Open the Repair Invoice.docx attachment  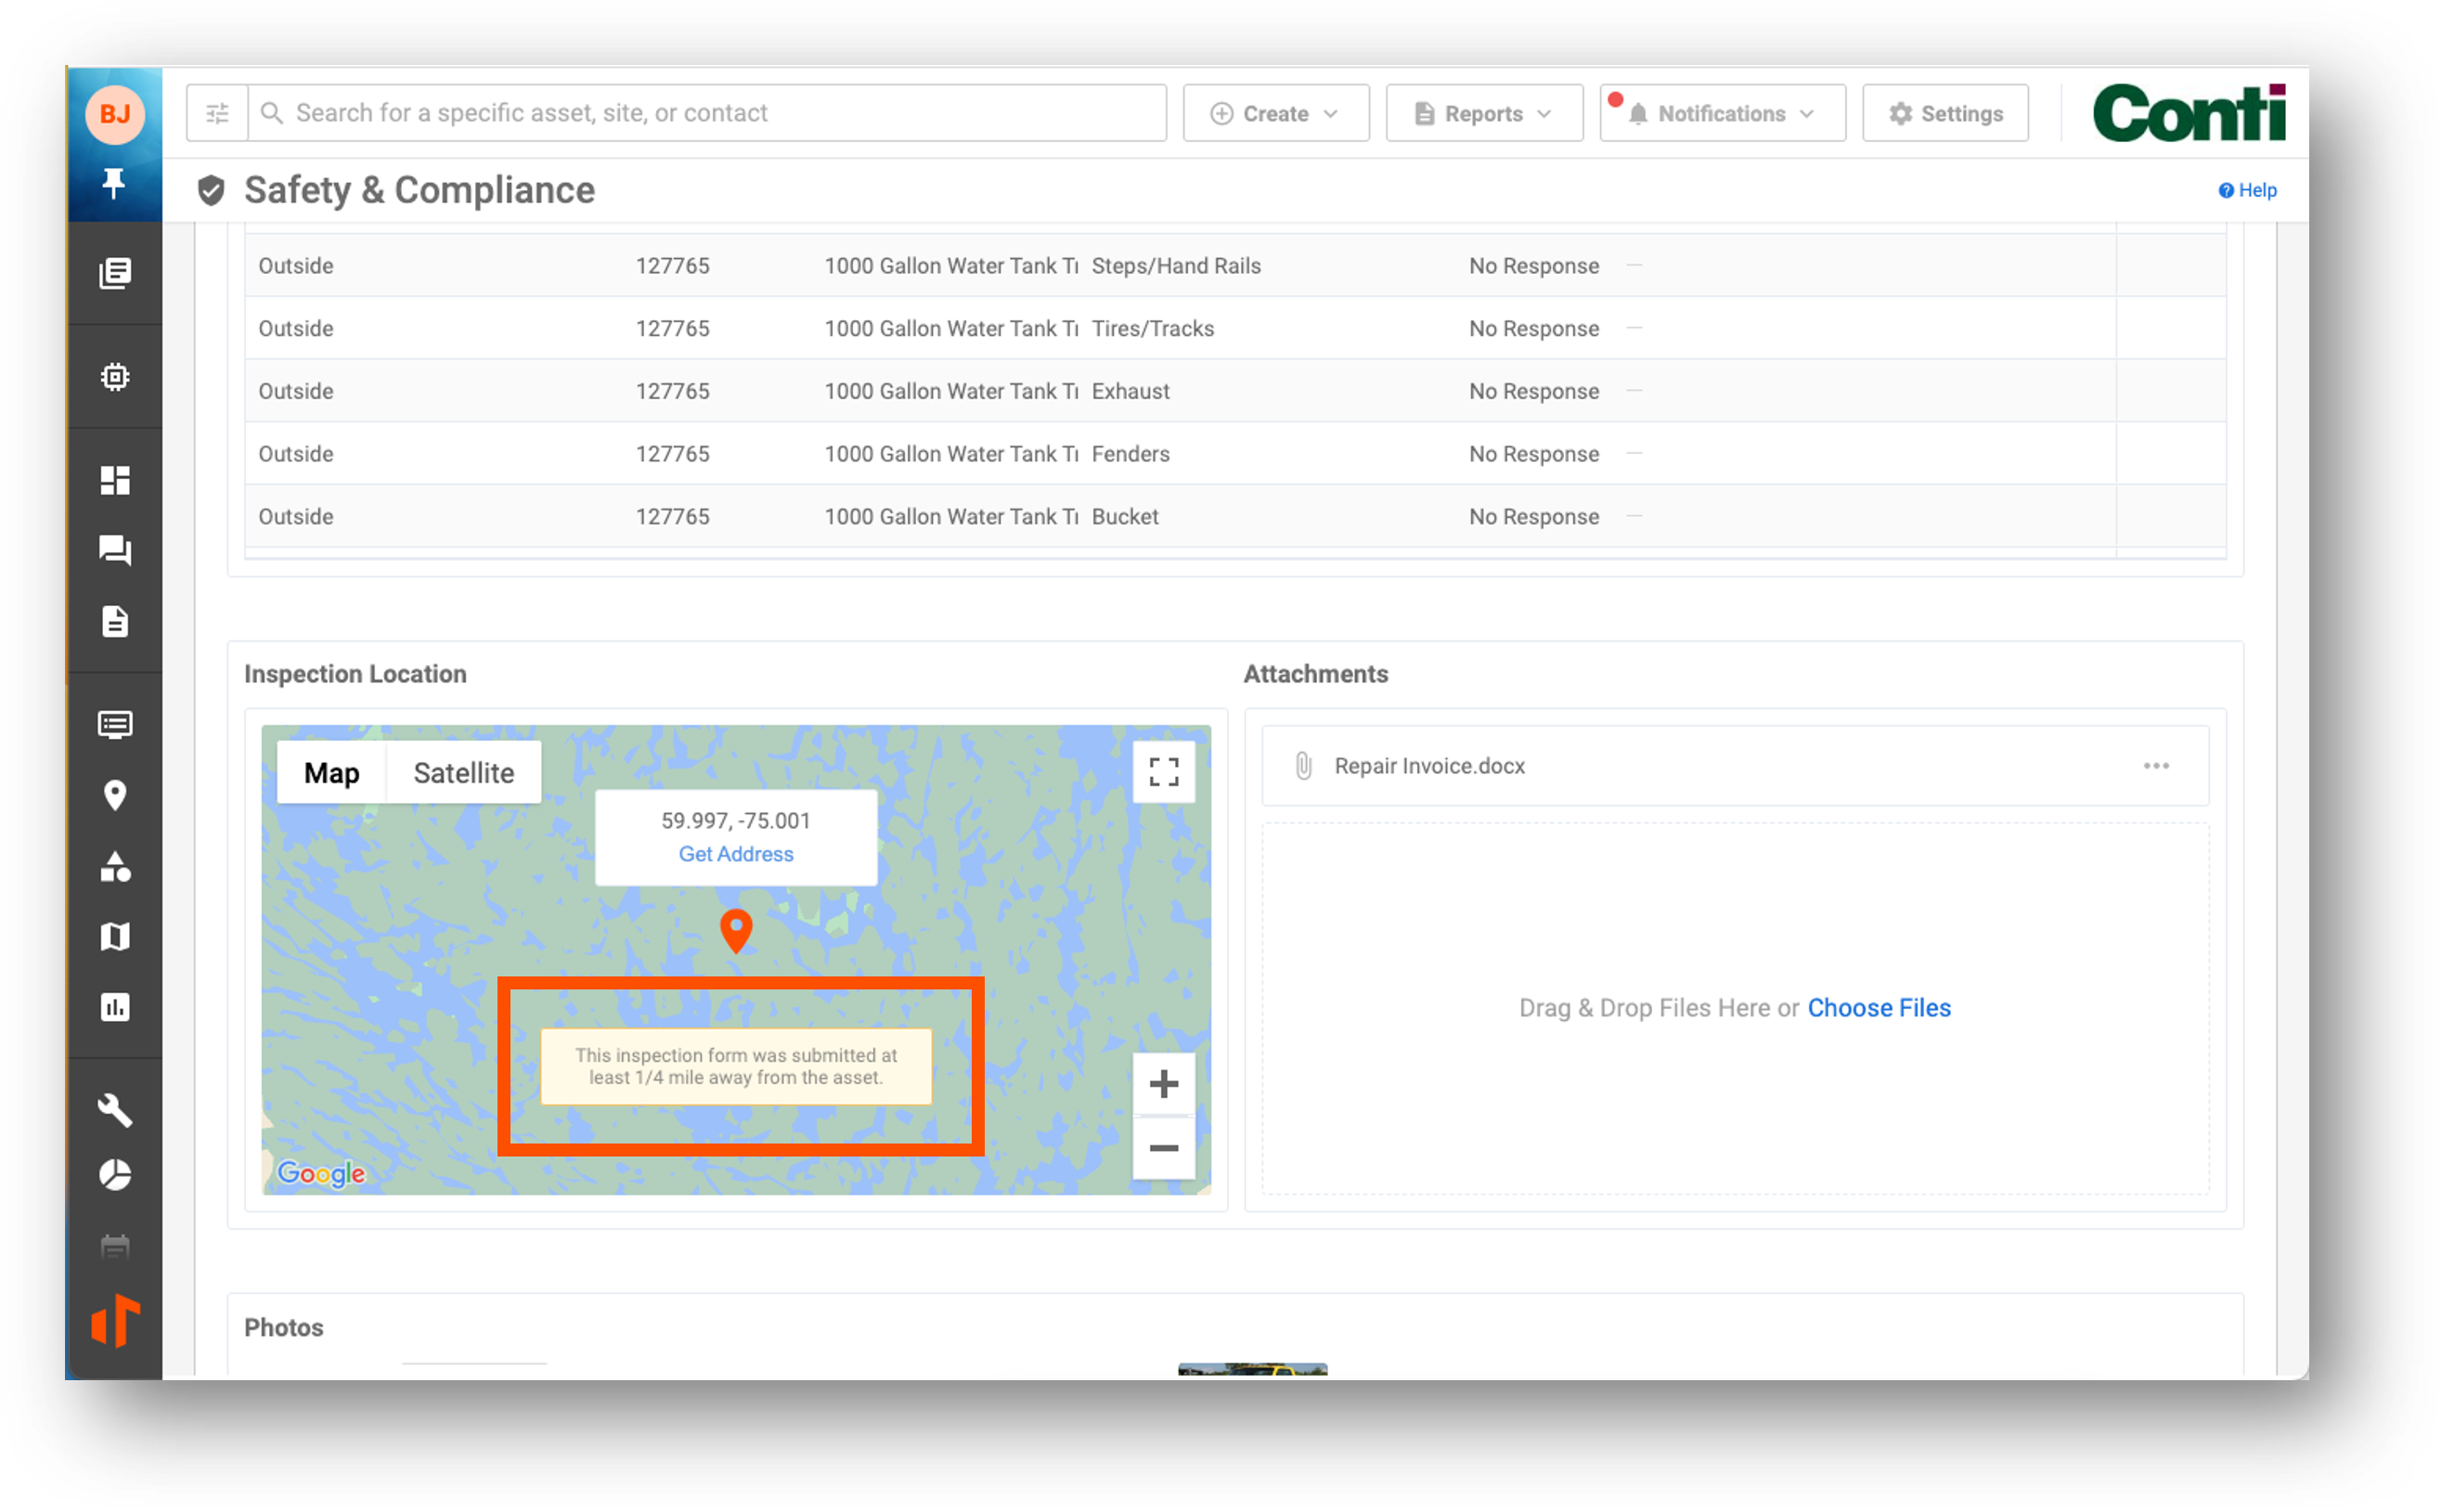click(x=1430, y=766)
